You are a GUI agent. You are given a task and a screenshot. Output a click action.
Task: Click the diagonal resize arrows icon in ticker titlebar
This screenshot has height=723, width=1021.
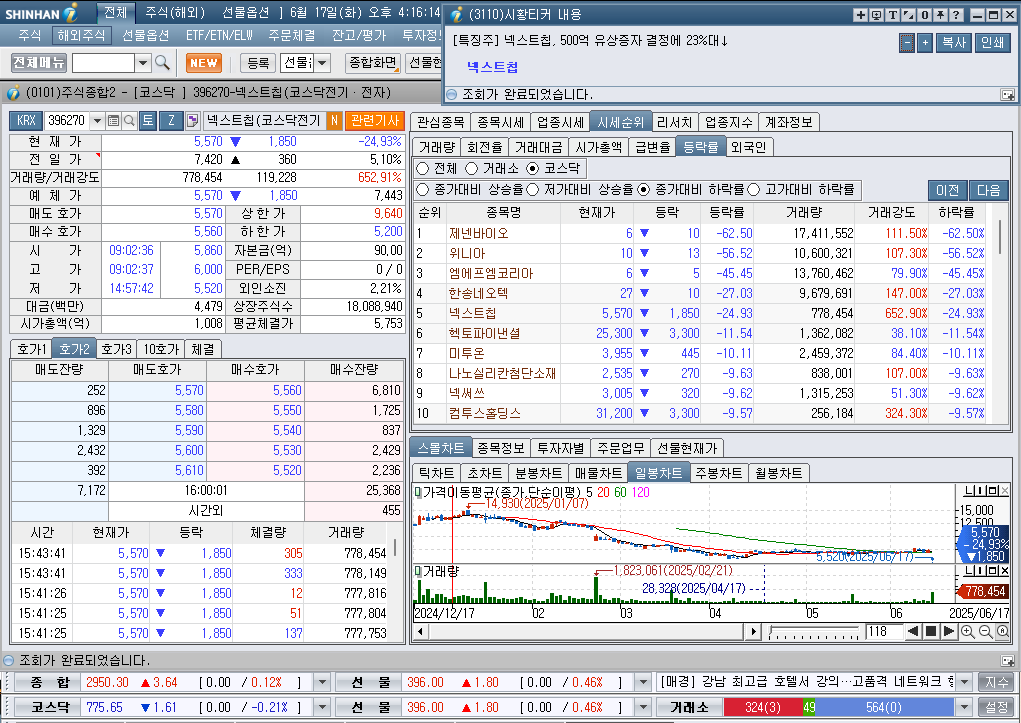coord(908,14)
